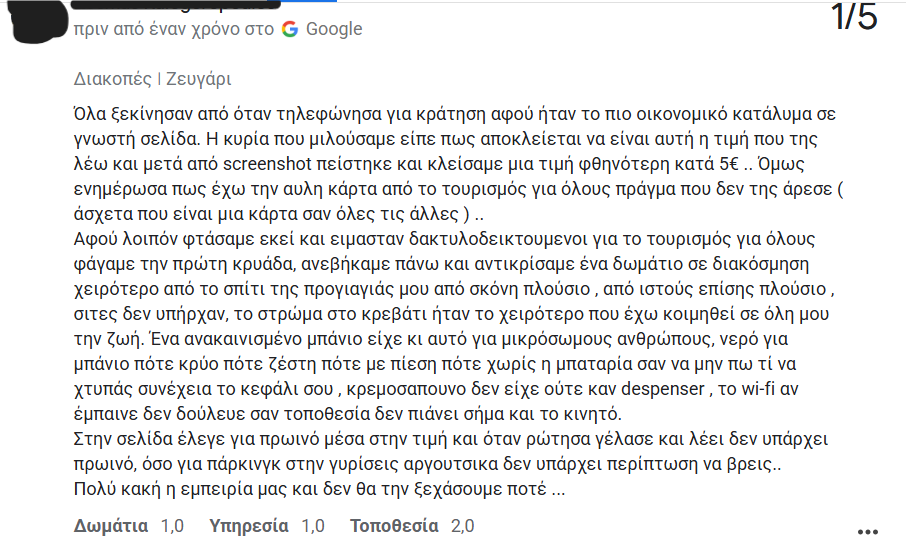Select the "Διακοπές" trip type label
Screen dimensions: 906x551
pos(113,79)
